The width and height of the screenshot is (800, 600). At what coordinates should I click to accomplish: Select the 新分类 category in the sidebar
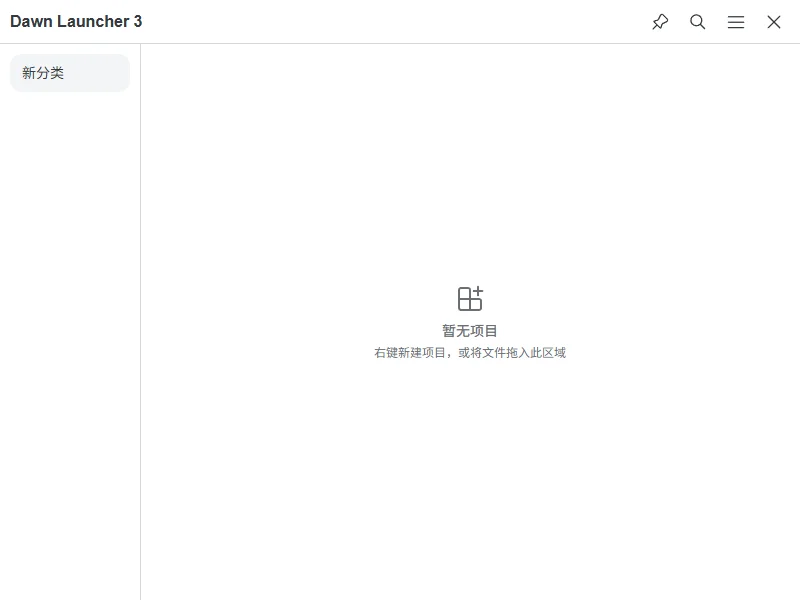(70, 73)
